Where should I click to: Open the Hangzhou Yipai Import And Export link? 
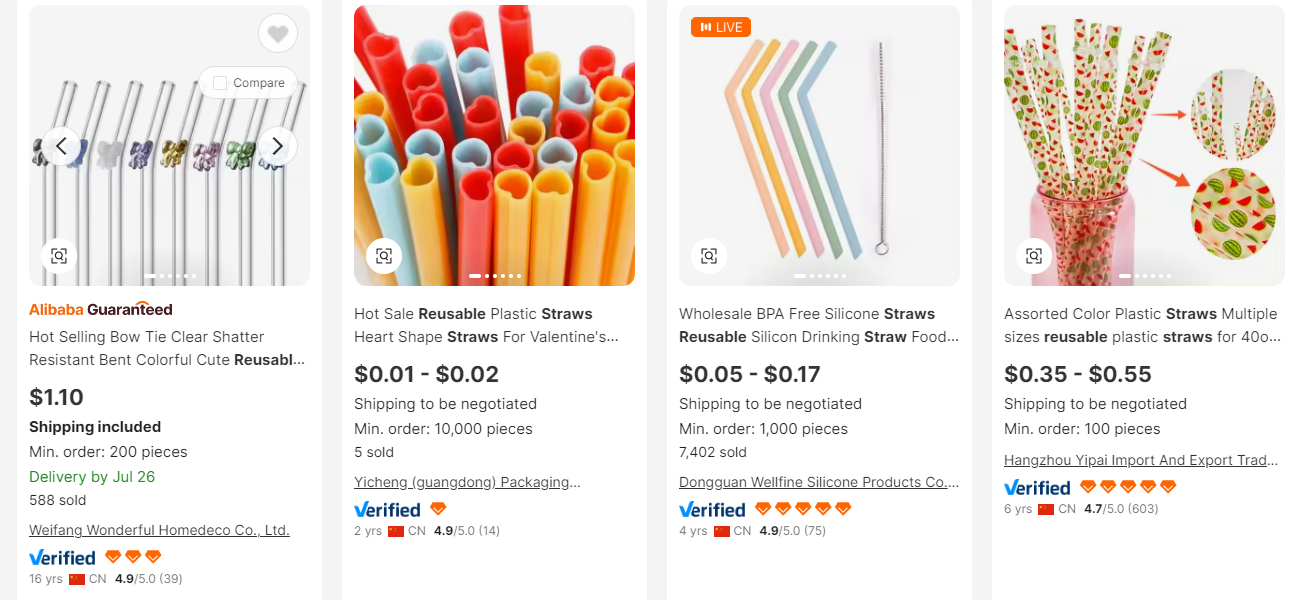[x=1140, y=460]
